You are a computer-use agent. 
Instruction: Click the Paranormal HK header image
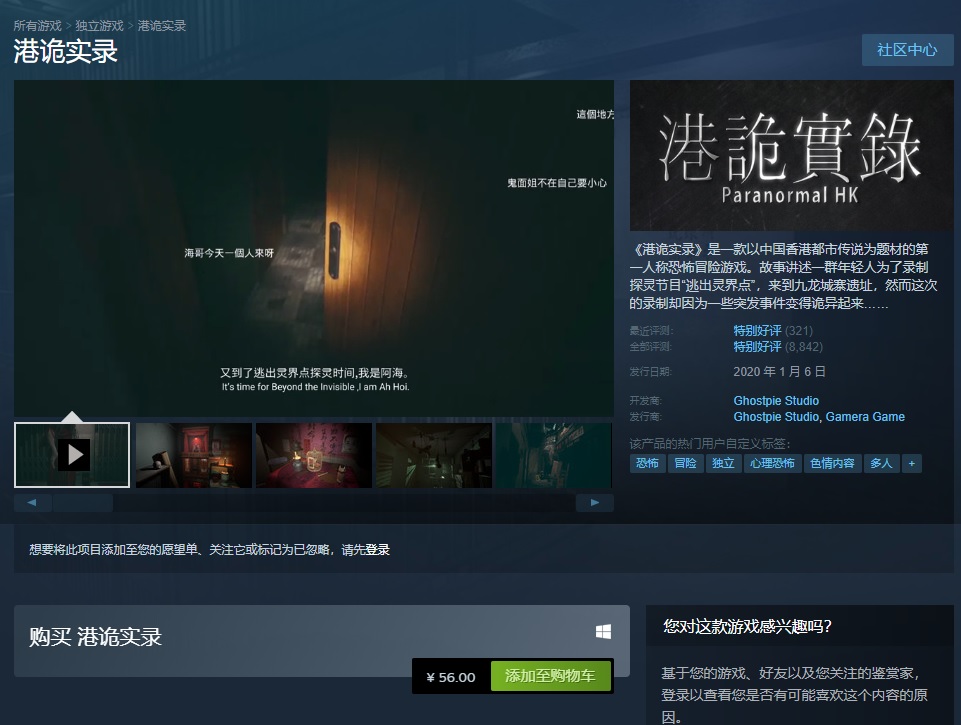(792, 156)
